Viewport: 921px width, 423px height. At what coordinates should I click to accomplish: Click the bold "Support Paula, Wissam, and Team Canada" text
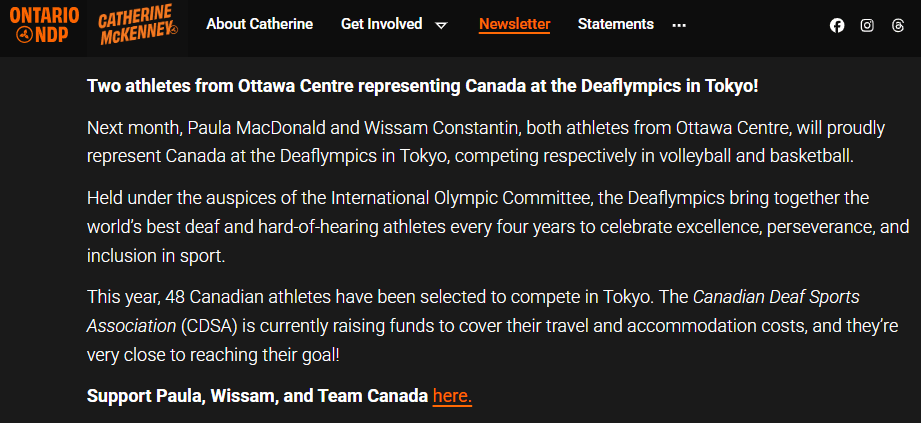click(x=257, y=396)
